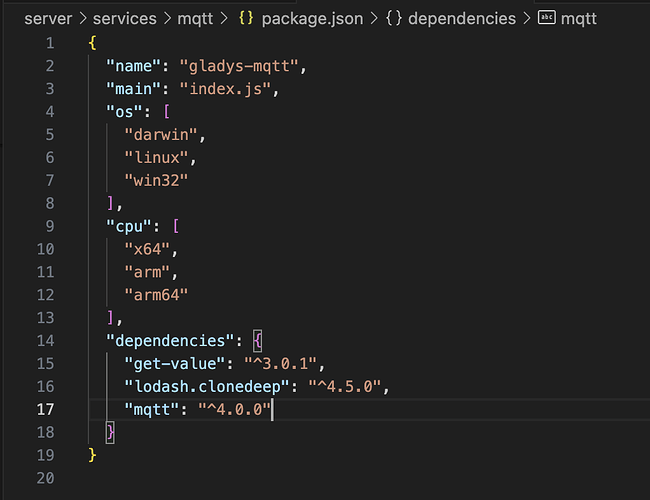
Task: Click the "arm64" entry in cpu array
Action: (x=156, y=294)
